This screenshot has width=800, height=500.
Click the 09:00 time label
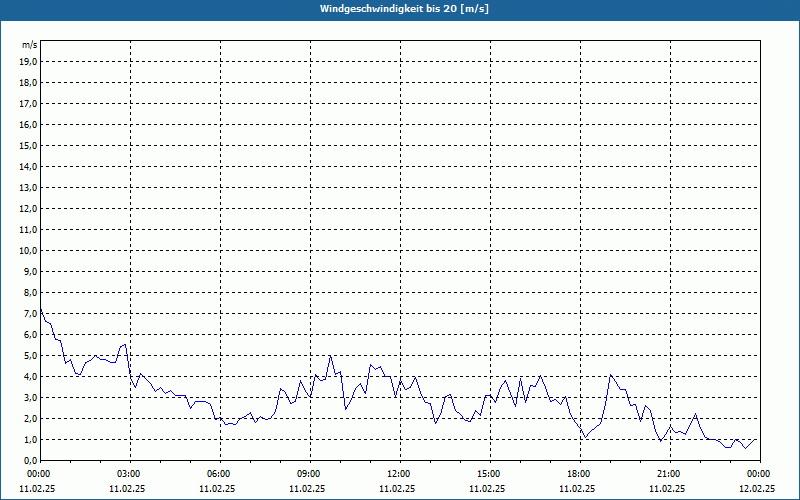pyautogui.click(x=310, y=474)
